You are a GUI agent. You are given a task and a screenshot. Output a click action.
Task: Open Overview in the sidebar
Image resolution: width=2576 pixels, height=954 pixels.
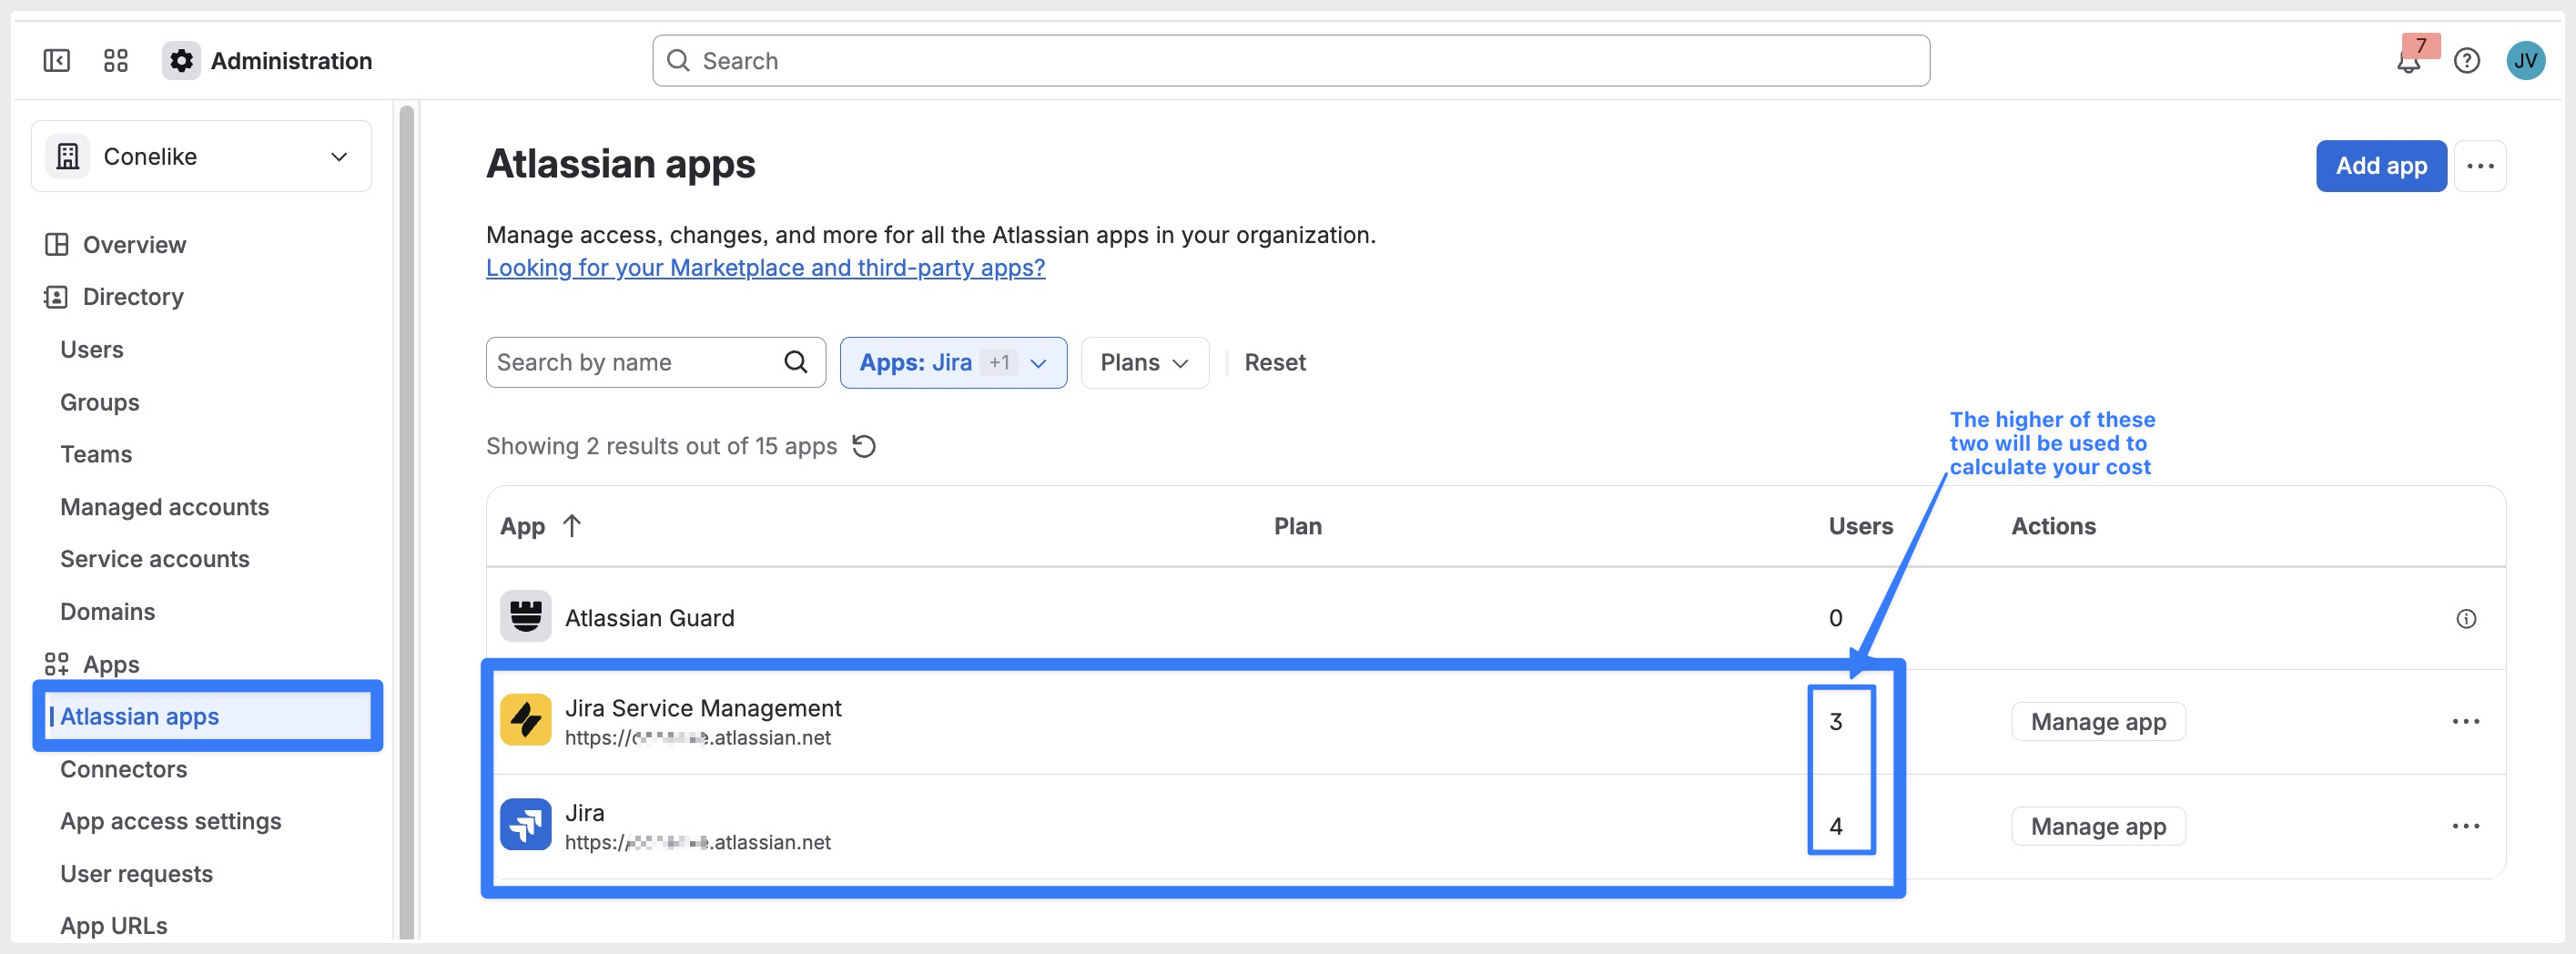click(134, 245)
